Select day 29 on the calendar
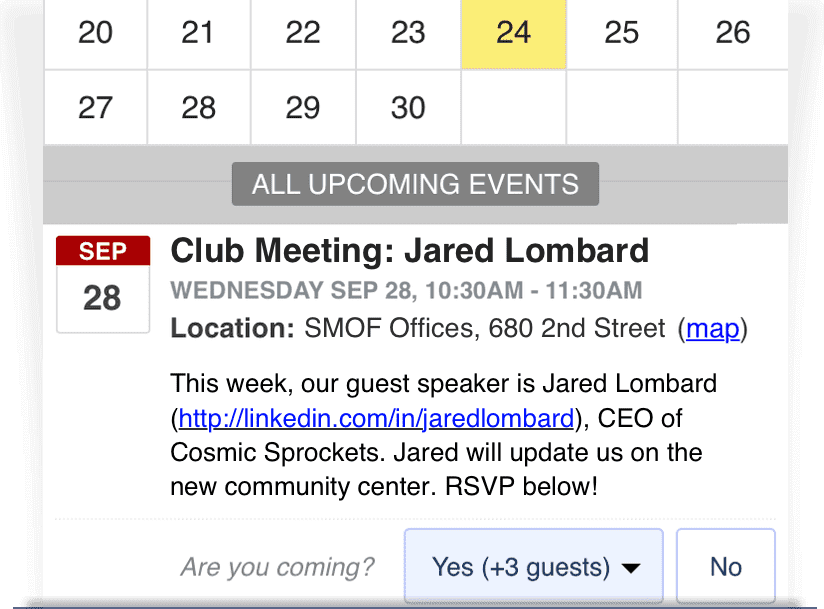This screenshot has width=824, height=609. click(x=302, y=107)
